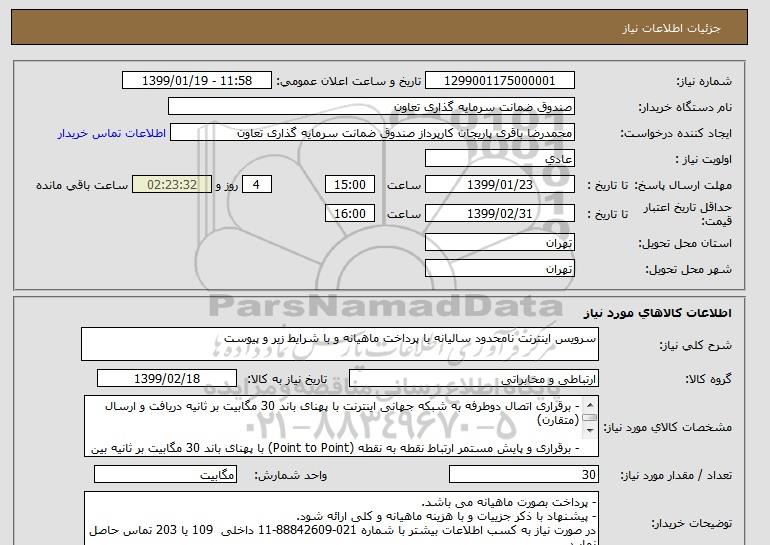This screenshot has width=770, height=545.
Task: Click the جزئیات اطلاعات نیاز header title
Action: click(x=671, y=28)
